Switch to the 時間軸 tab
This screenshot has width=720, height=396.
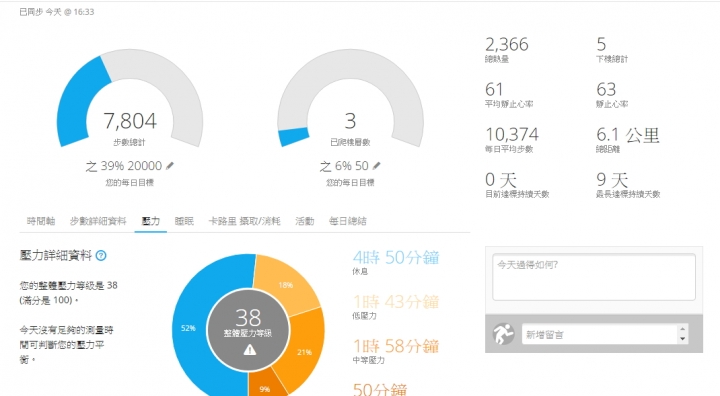point(41,221)
